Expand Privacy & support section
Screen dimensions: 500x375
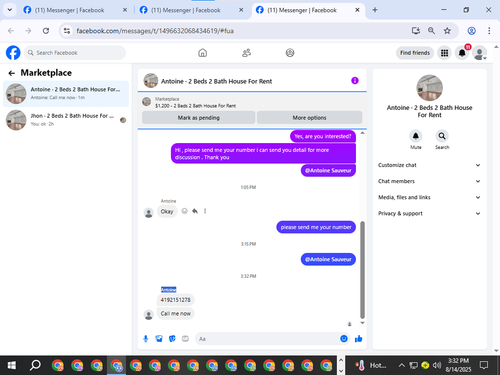(429, 213)
